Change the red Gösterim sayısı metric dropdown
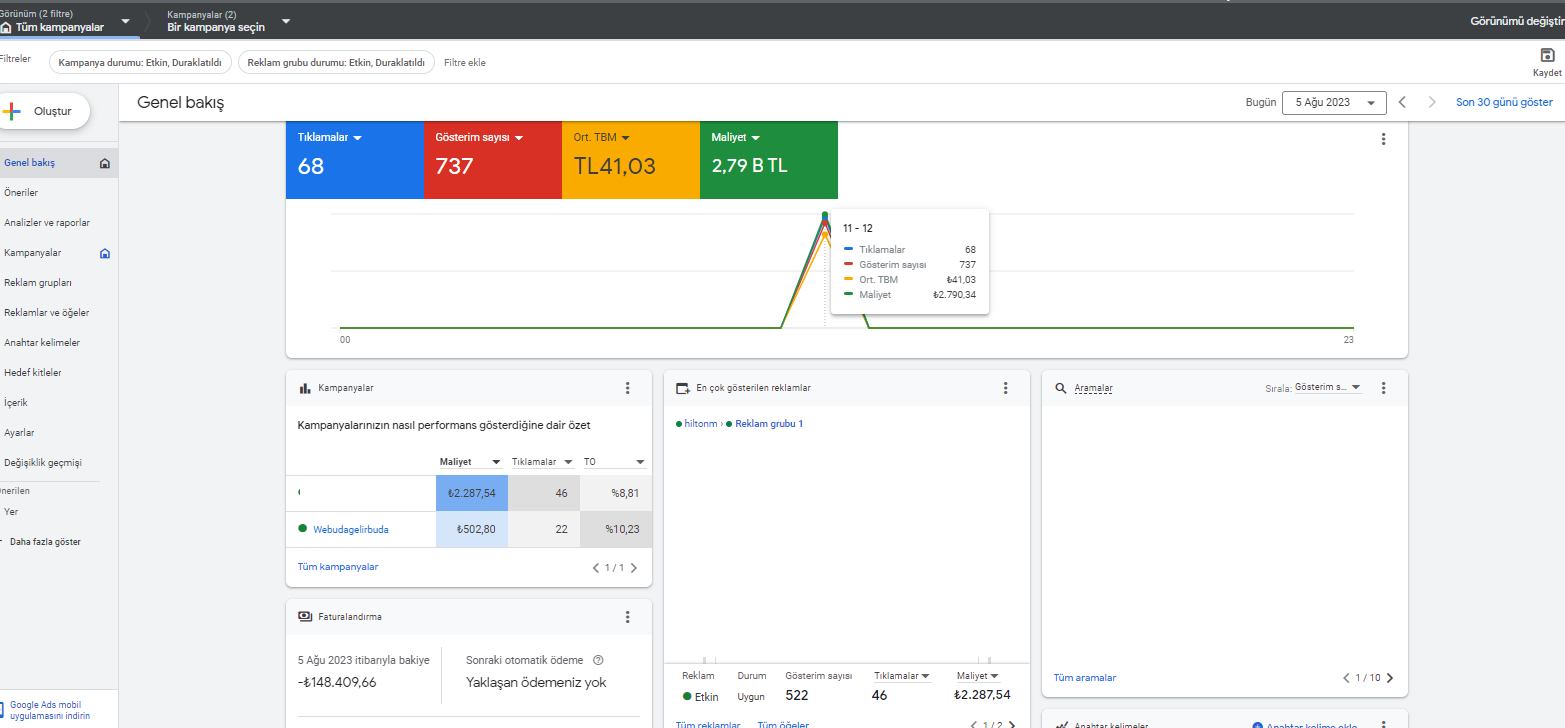 click(x=480, y=137)
